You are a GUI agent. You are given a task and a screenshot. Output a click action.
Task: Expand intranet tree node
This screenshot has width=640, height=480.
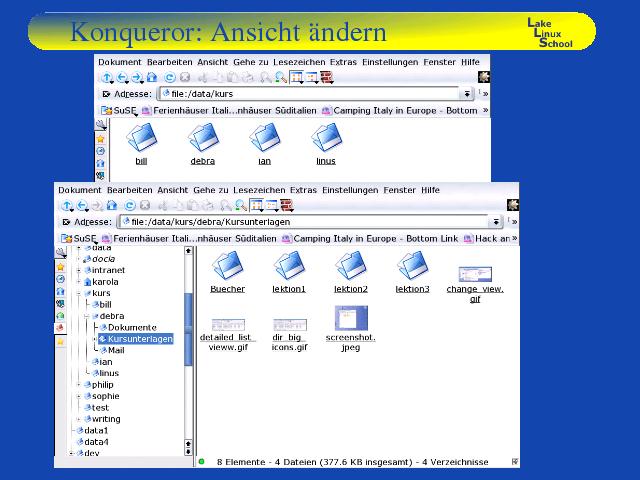(x=78, y=270)
